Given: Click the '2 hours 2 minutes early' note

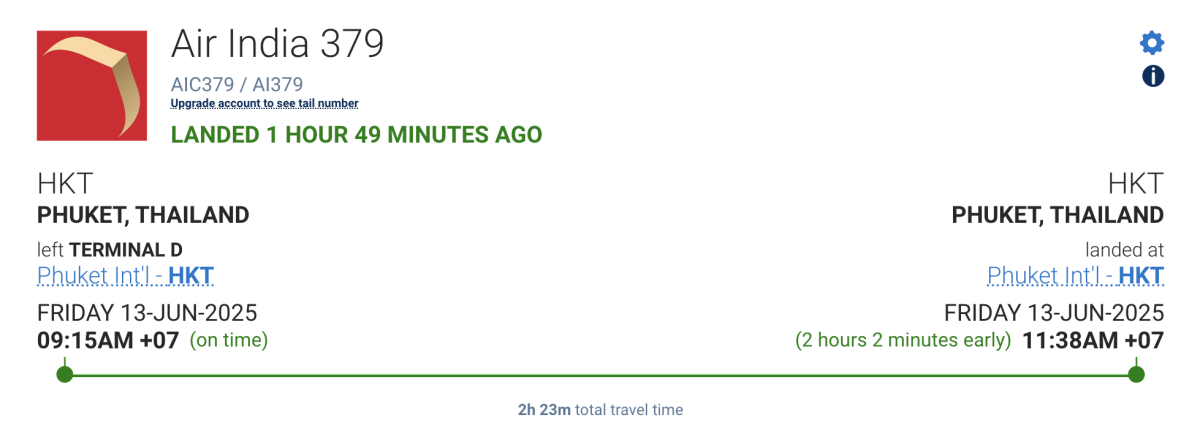Looking at the screenshot, I should (x=904, y=340).
